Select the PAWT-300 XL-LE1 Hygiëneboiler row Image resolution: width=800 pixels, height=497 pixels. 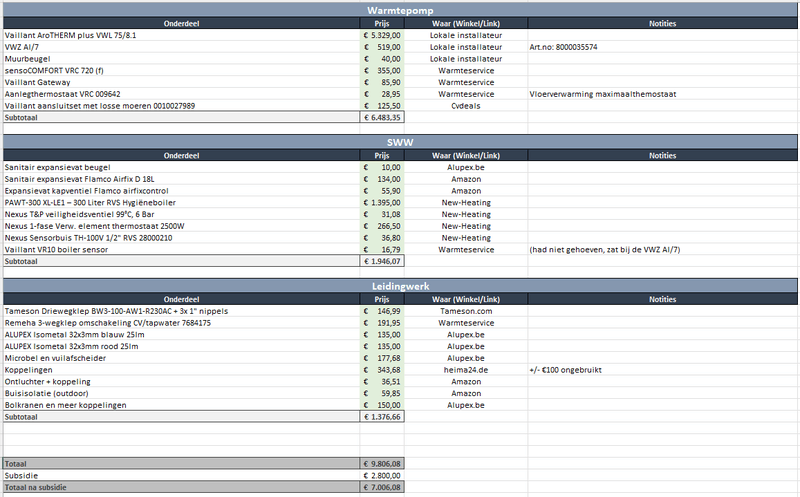[x=400, y=203]
